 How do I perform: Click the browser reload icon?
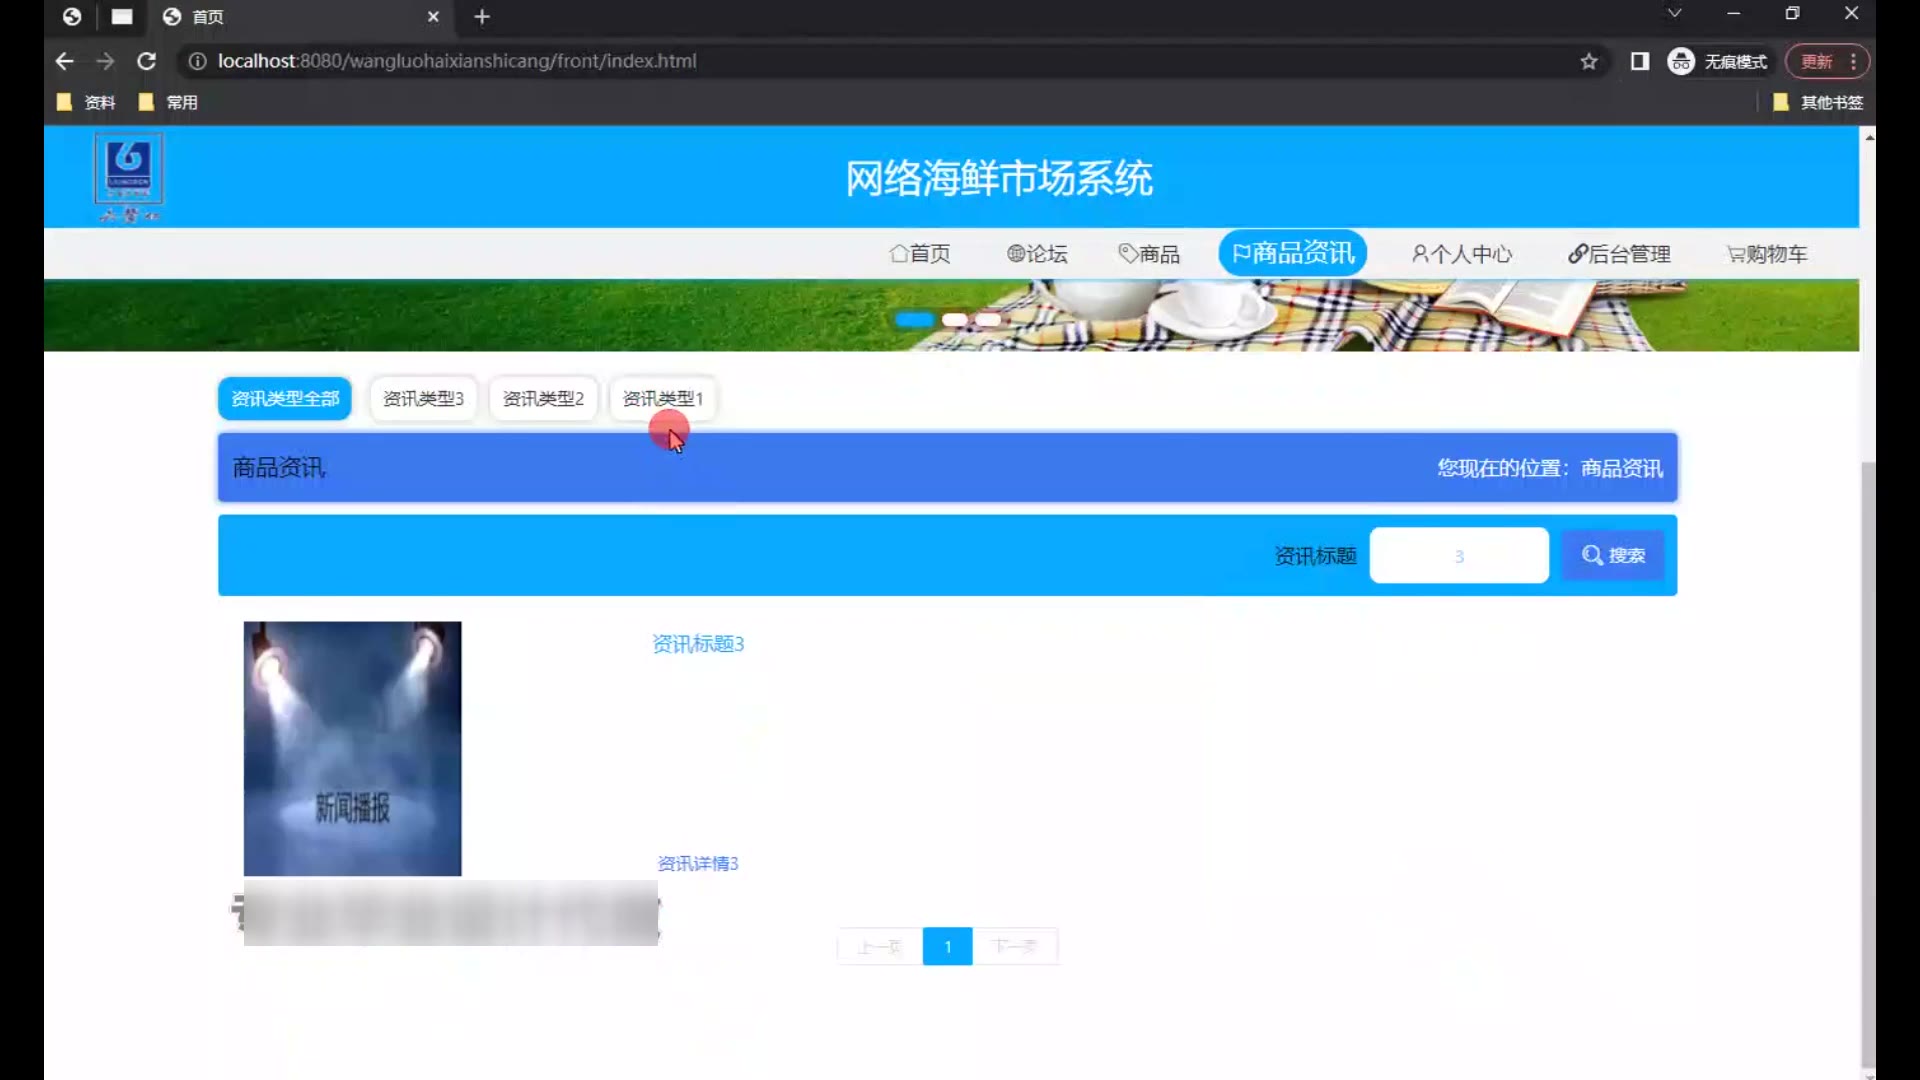coord(146,61)
